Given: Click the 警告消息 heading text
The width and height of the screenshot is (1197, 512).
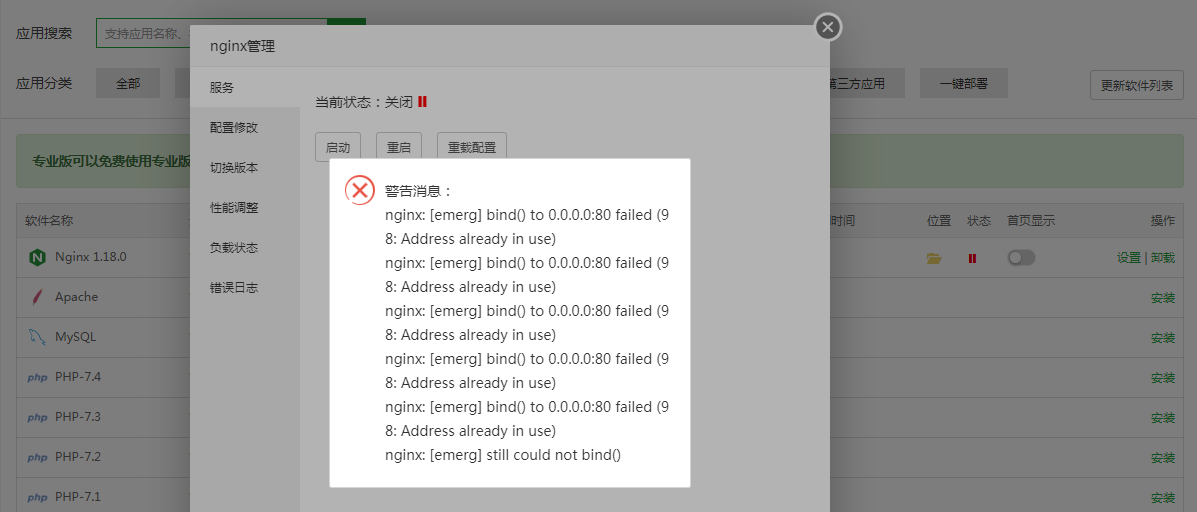Looking at the screenshot, I should pyautogui.click(x=418, y=191).
